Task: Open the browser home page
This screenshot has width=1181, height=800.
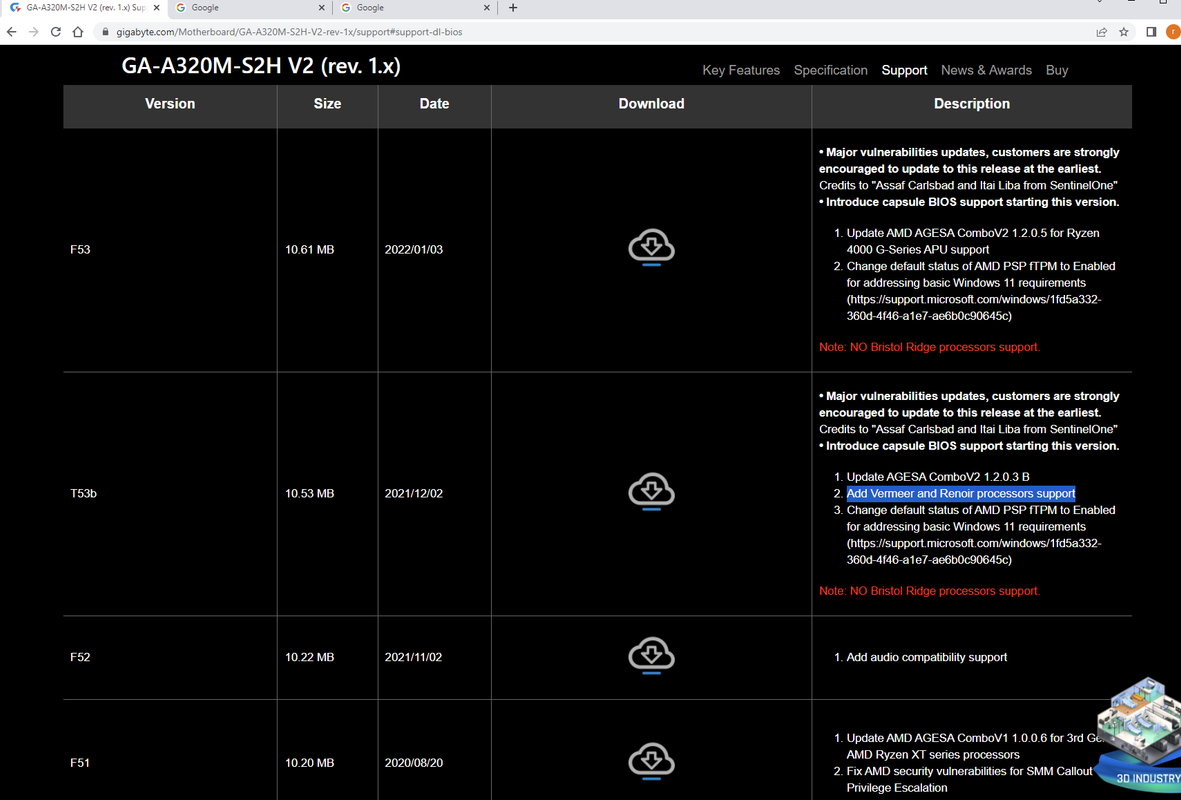Action: coord(78,32)
